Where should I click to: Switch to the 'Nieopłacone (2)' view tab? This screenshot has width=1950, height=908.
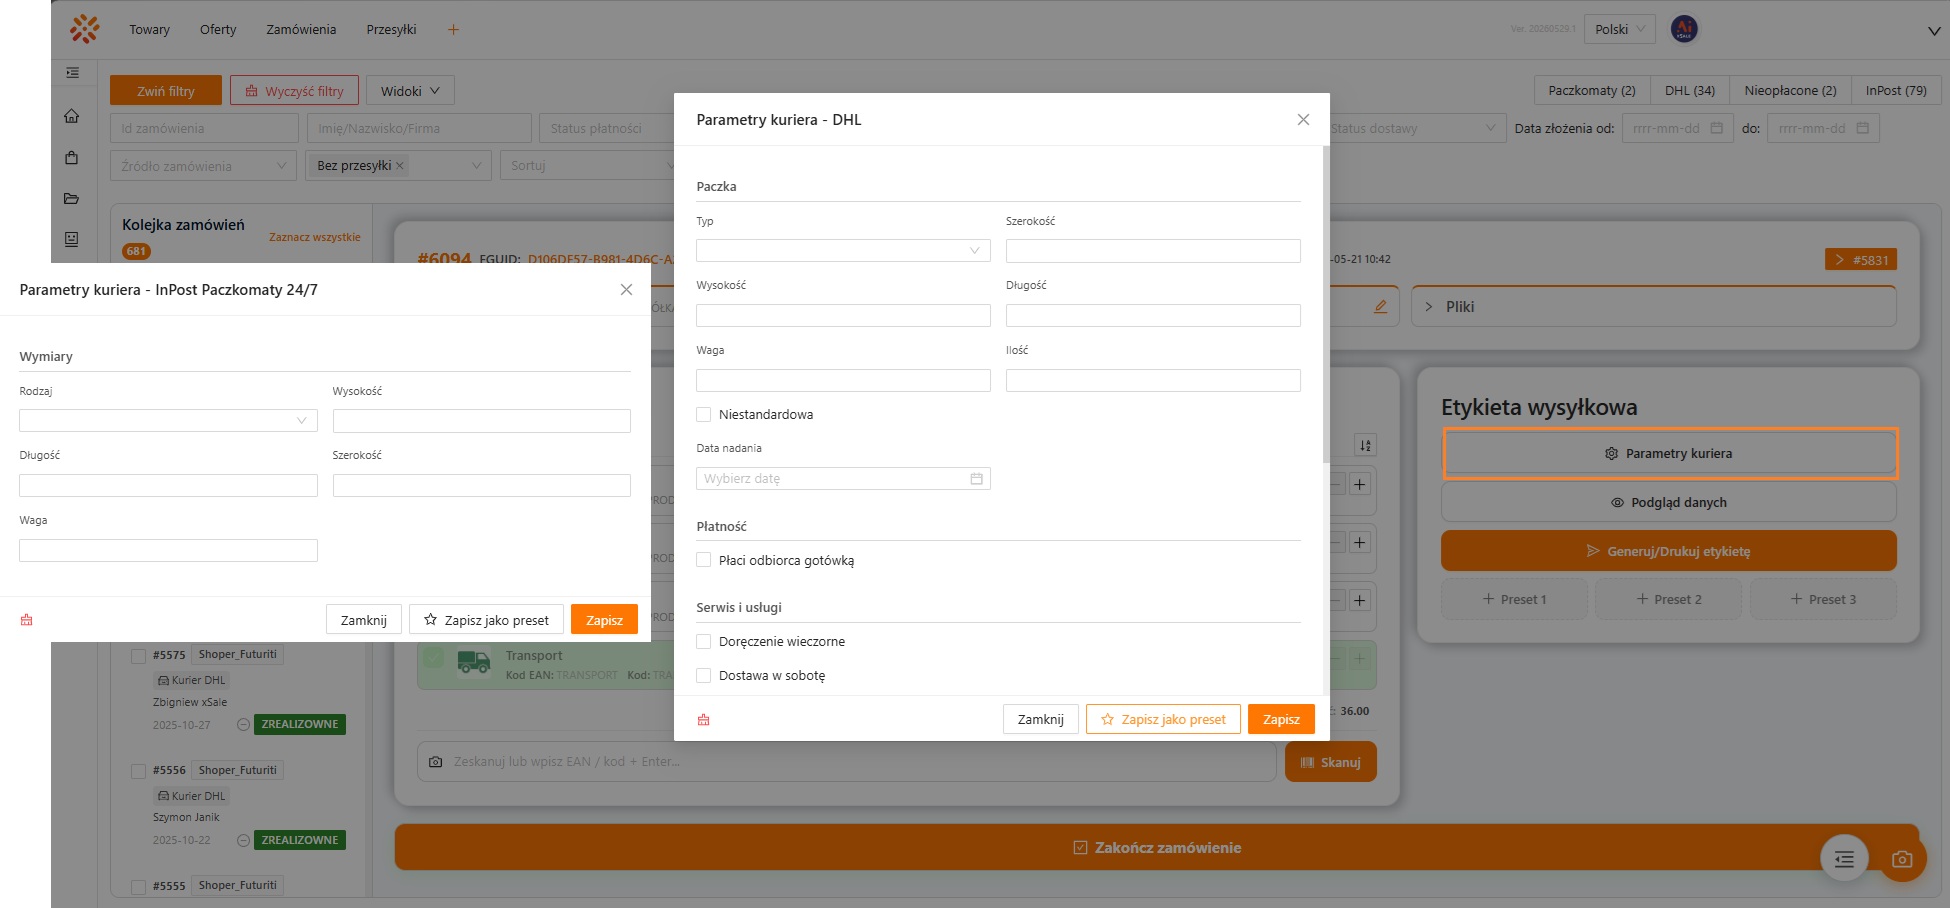1791,91
